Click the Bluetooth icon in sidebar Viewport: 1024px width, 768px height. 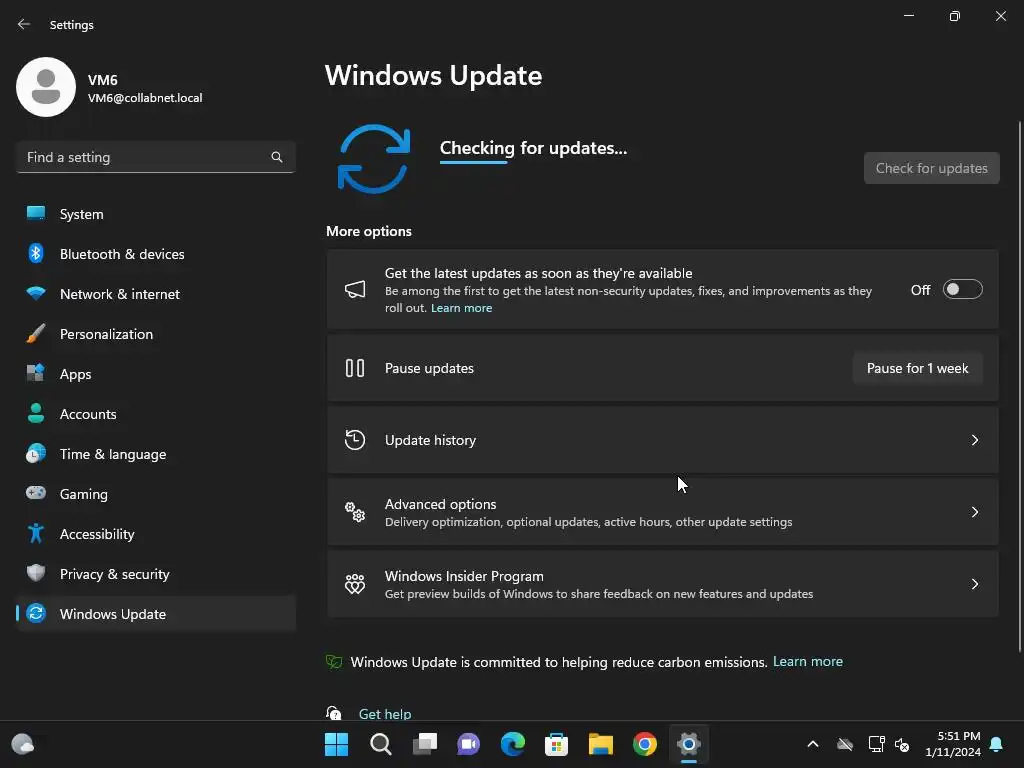click(x=36, y=253)
